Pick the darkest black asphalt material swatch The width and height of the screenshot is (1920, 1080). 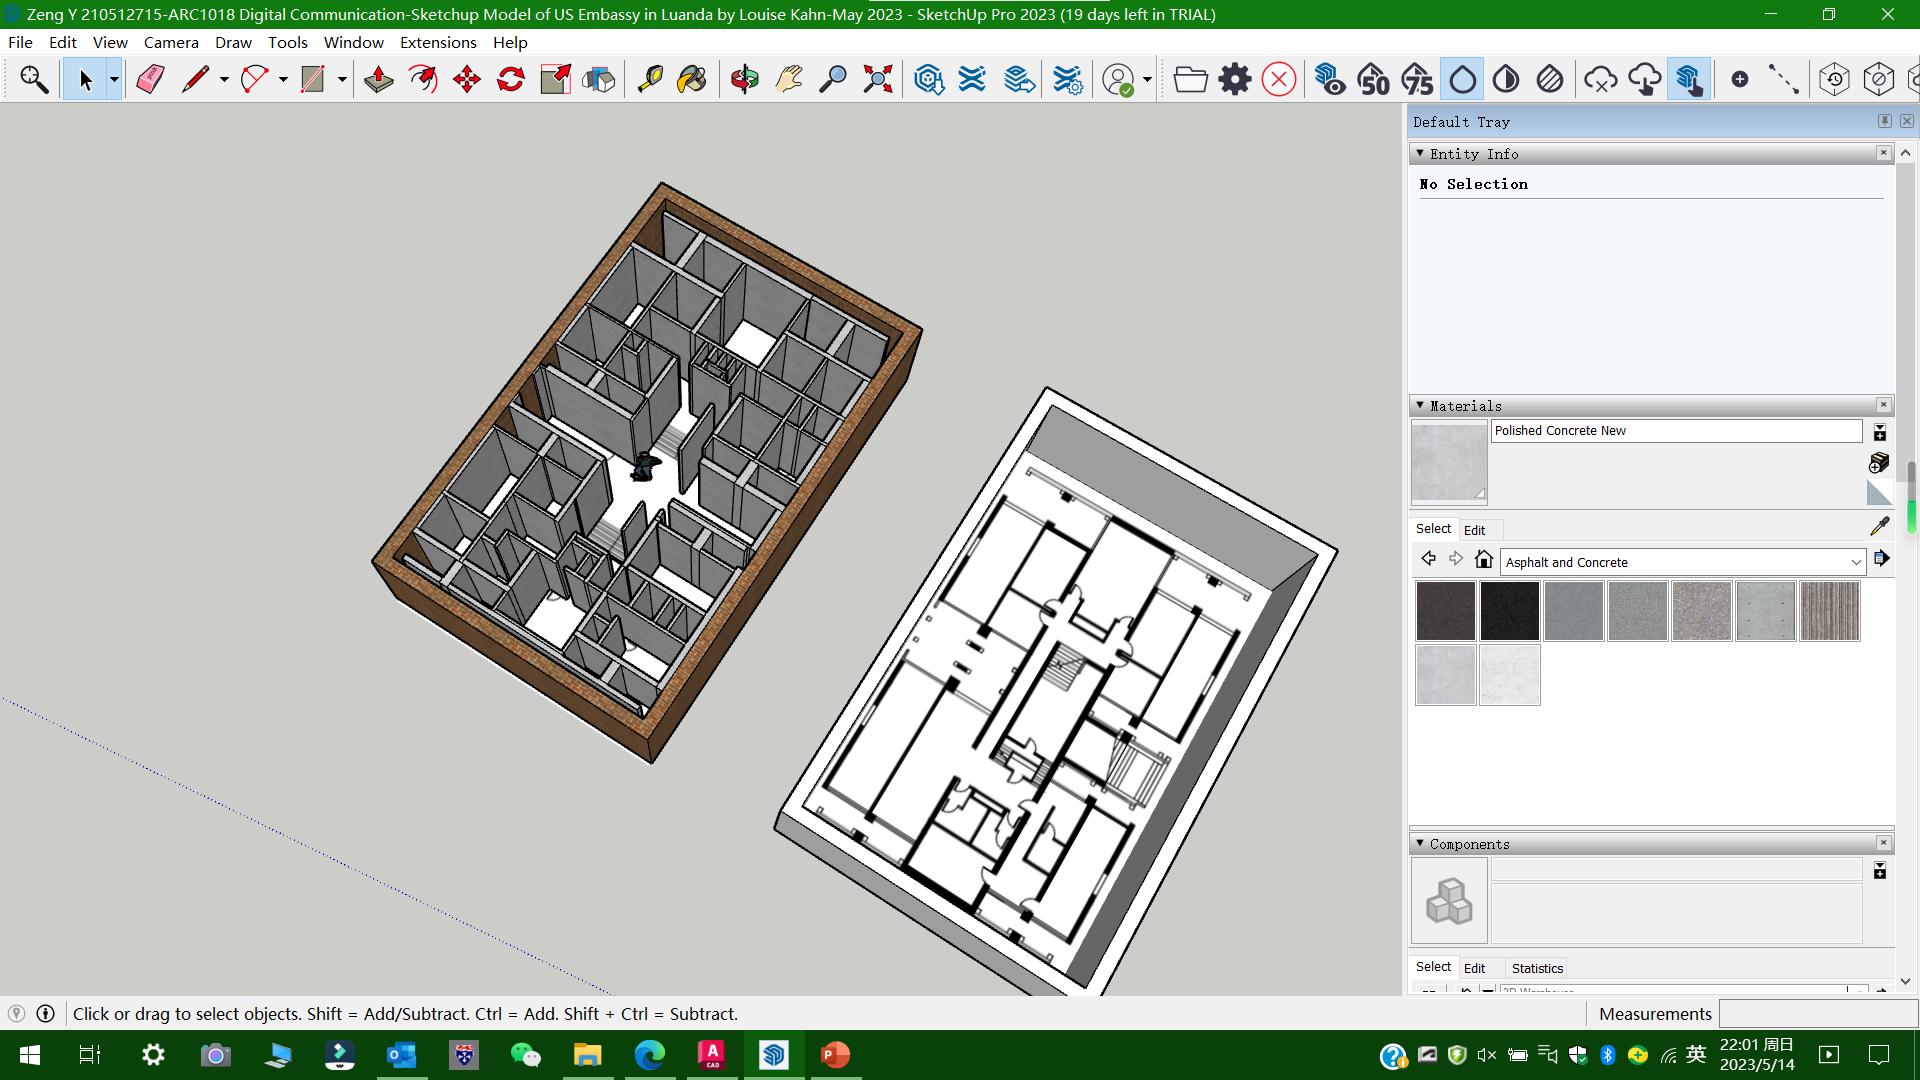click(1509, 611)
